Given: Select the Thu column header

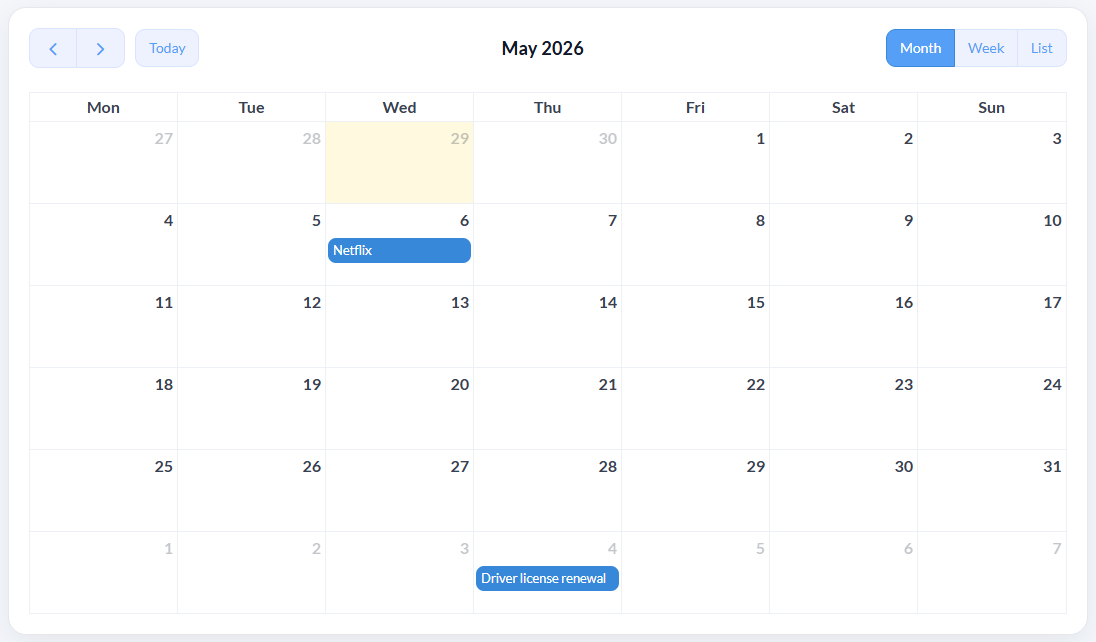Looking at the screenshot, I should coord(547,108).
